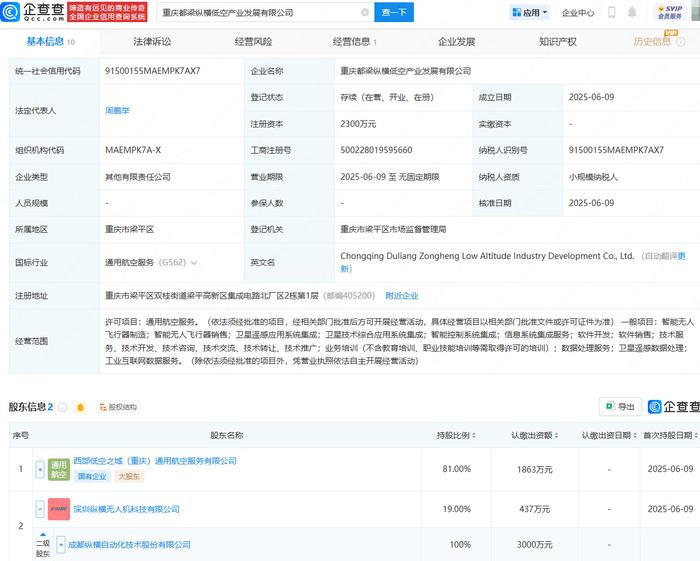Expand 成都纵横自动化技术 row with plus
The width and height of the screenshot is (700, 561).
pos(61,544)
